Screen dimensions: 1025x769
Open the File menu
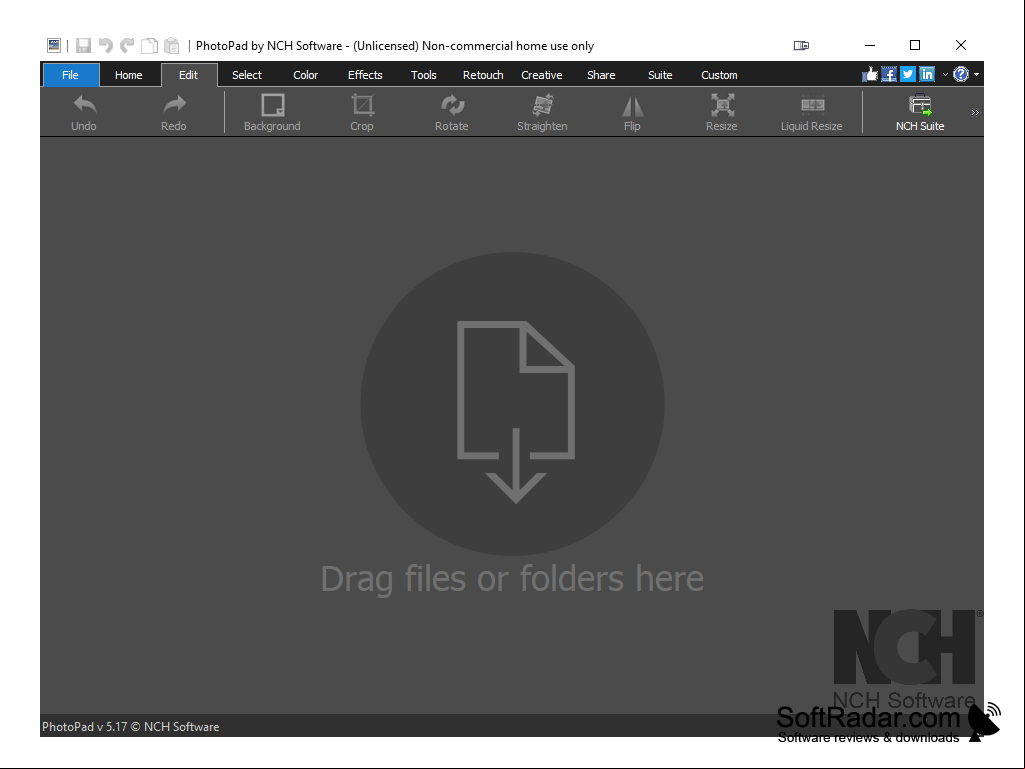[71, 75]
